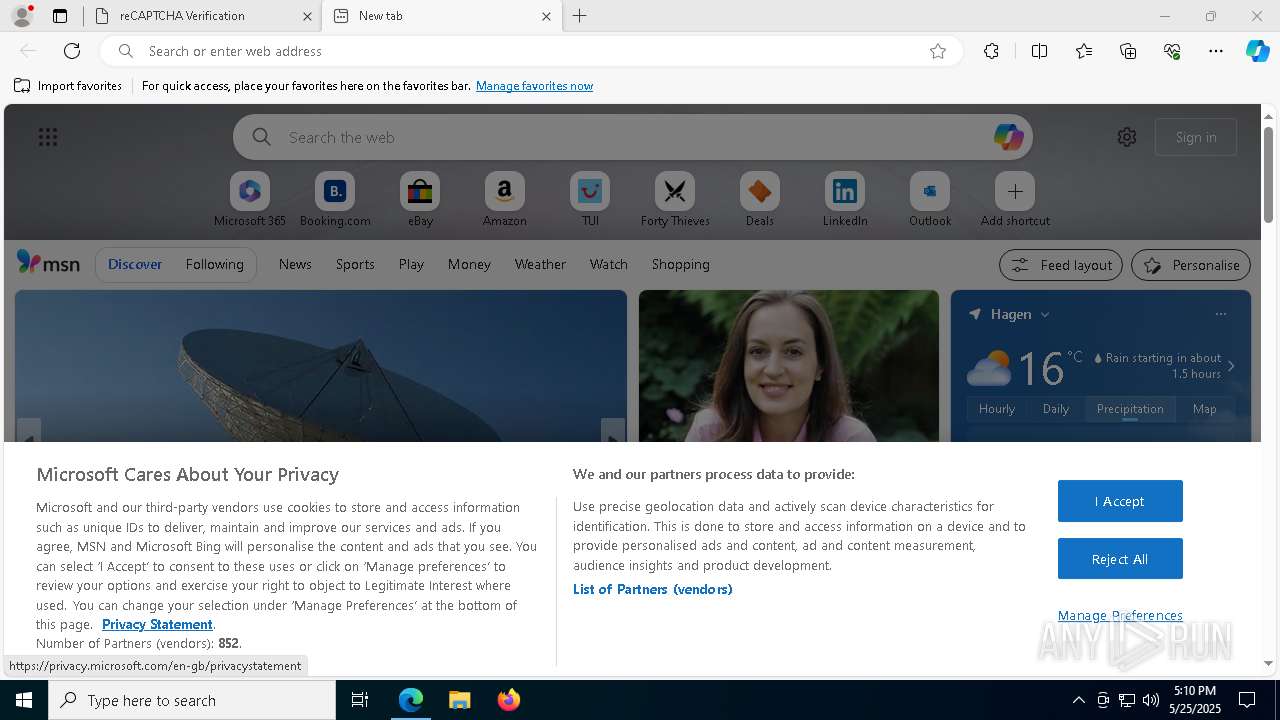Open Windows Start menu
Screen dimensions: 1280x720
click(x=24, y=700)
